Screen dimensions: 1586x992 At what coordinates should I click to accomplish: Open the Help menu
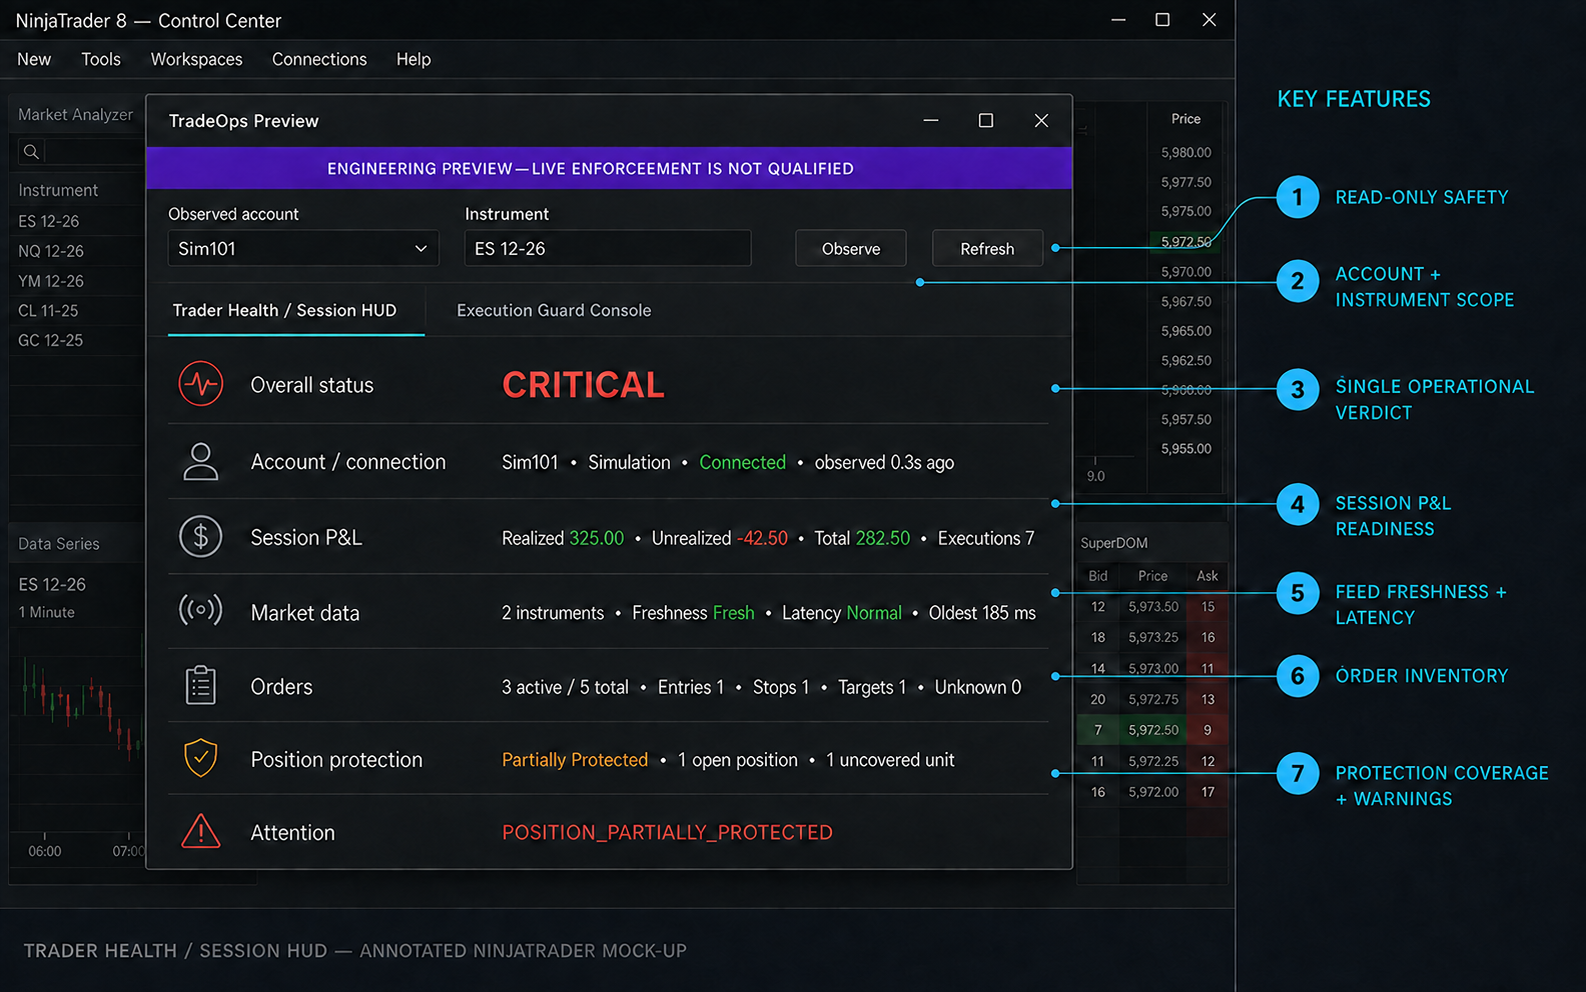[x=413, y=59]
